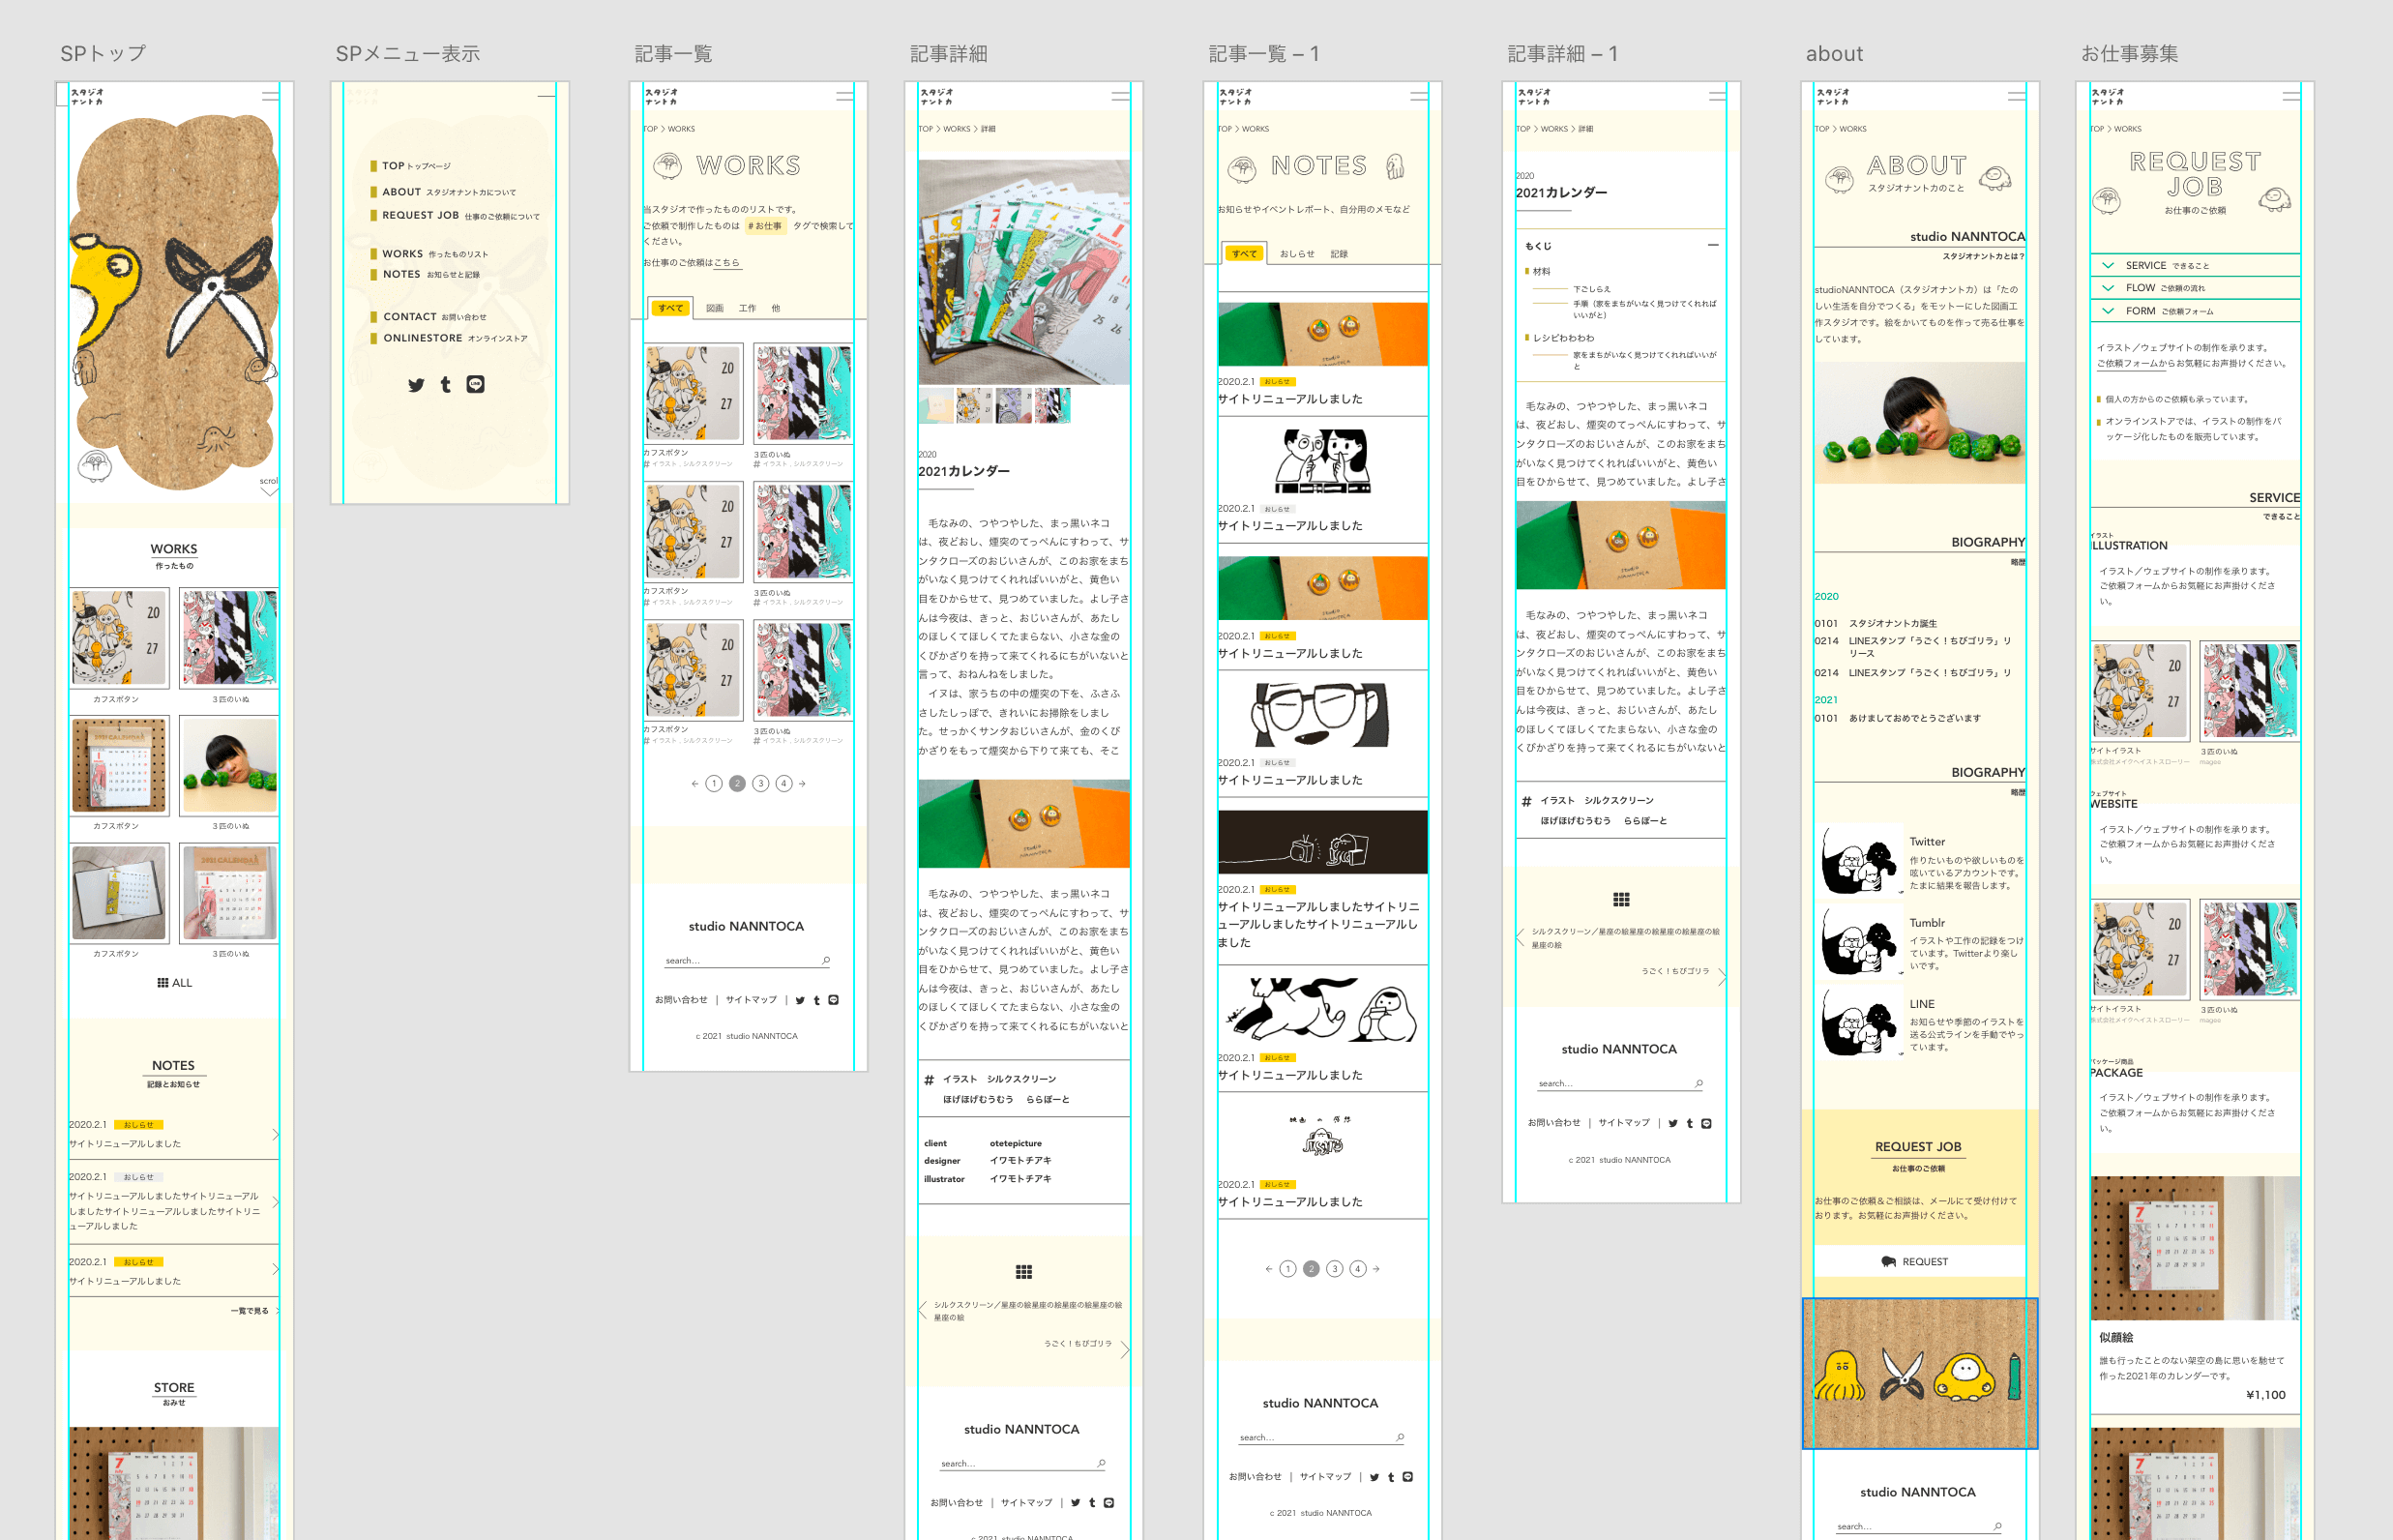This screenshot has width=2393, height=1540.
Task: Open hamburger menu on the NOTES list artboard
Action: coord(1419,96)
